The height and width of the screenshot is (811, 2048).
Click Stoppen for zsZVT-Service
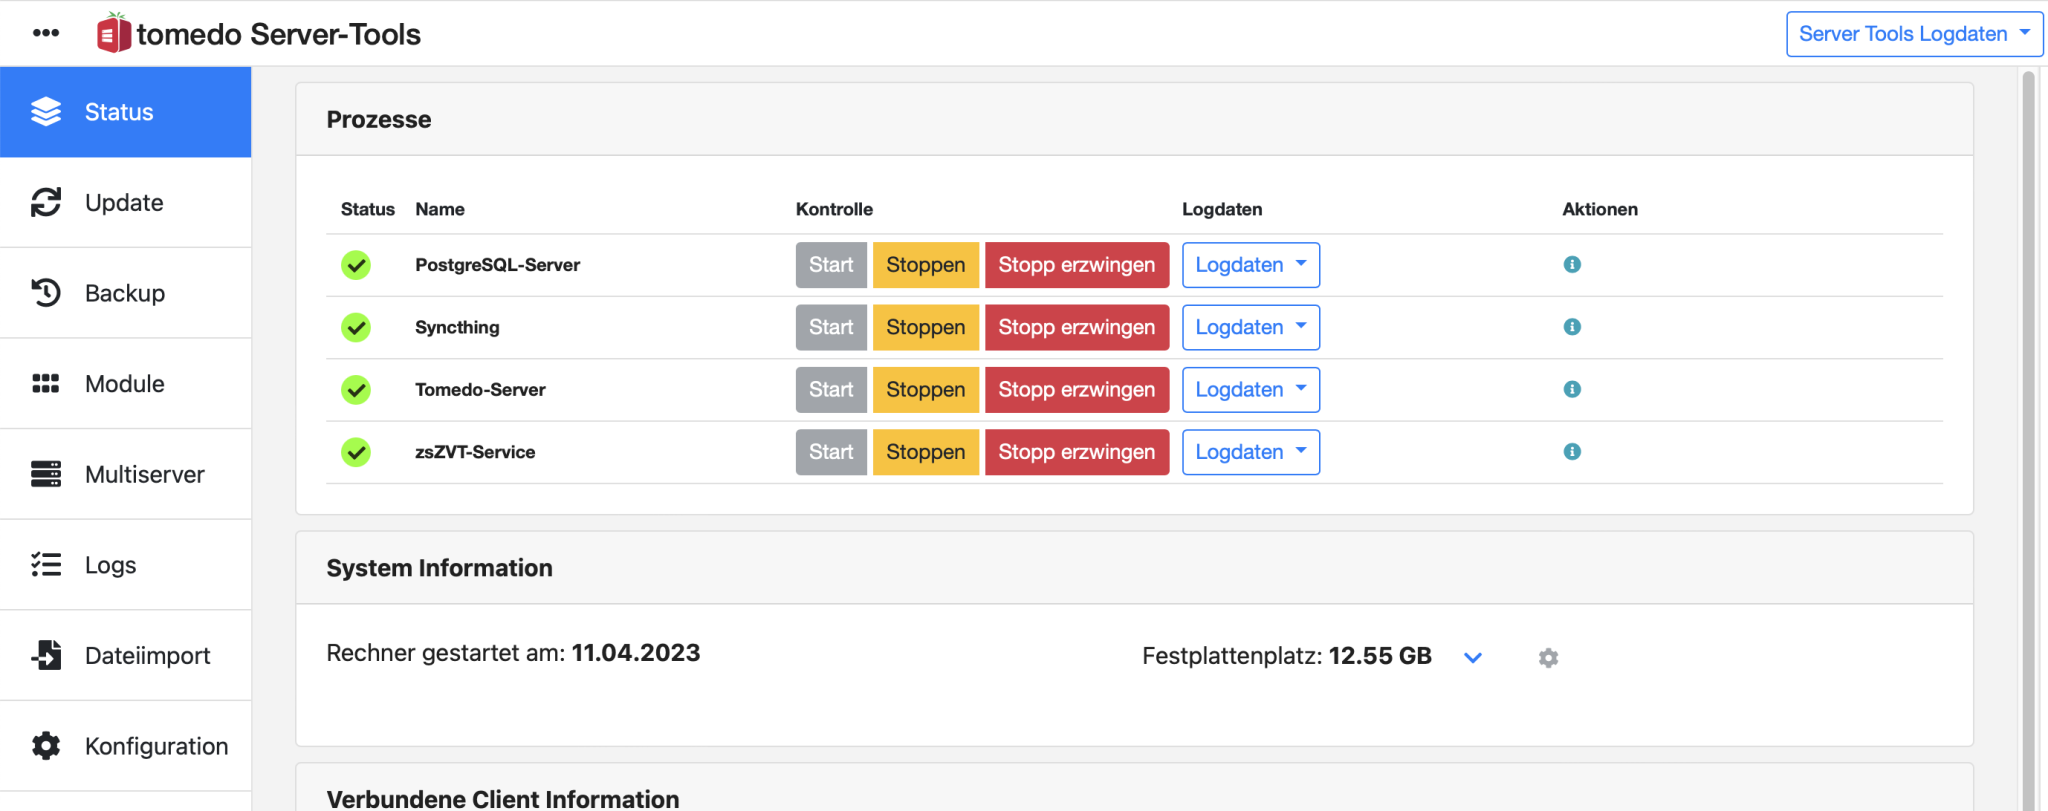pos(926,452)
